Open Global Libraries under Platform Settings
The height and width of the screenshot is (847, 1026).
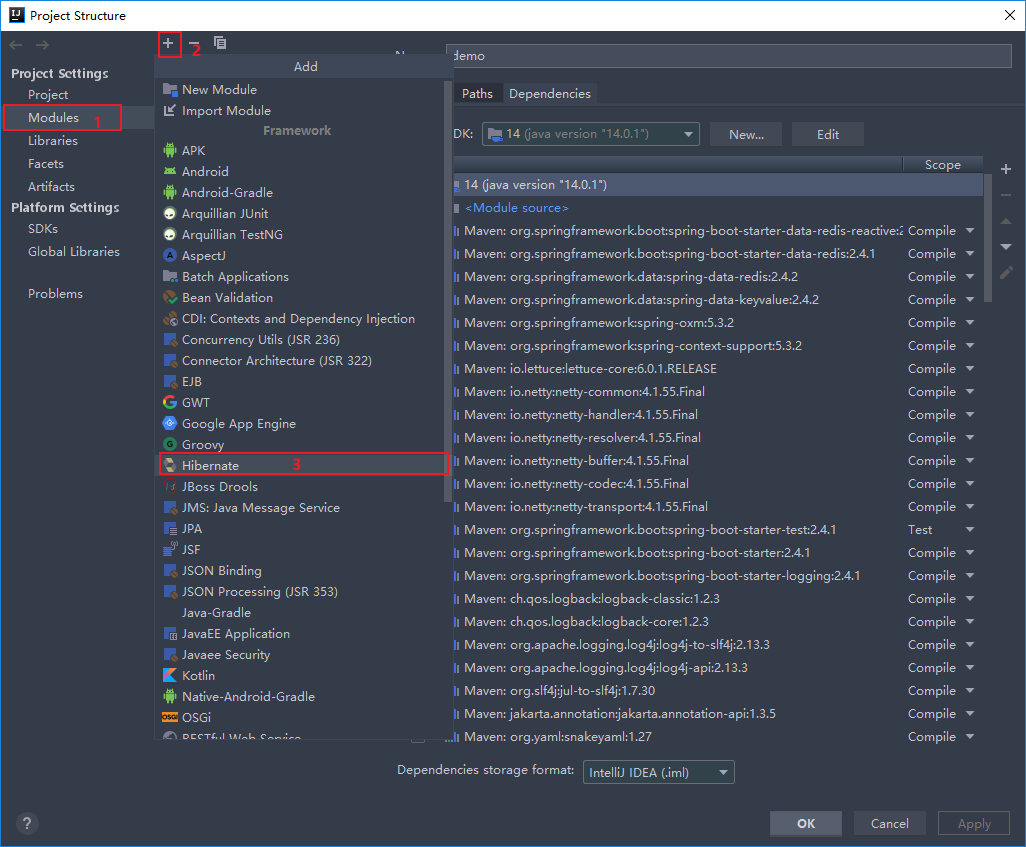click(x=73, y=251)
